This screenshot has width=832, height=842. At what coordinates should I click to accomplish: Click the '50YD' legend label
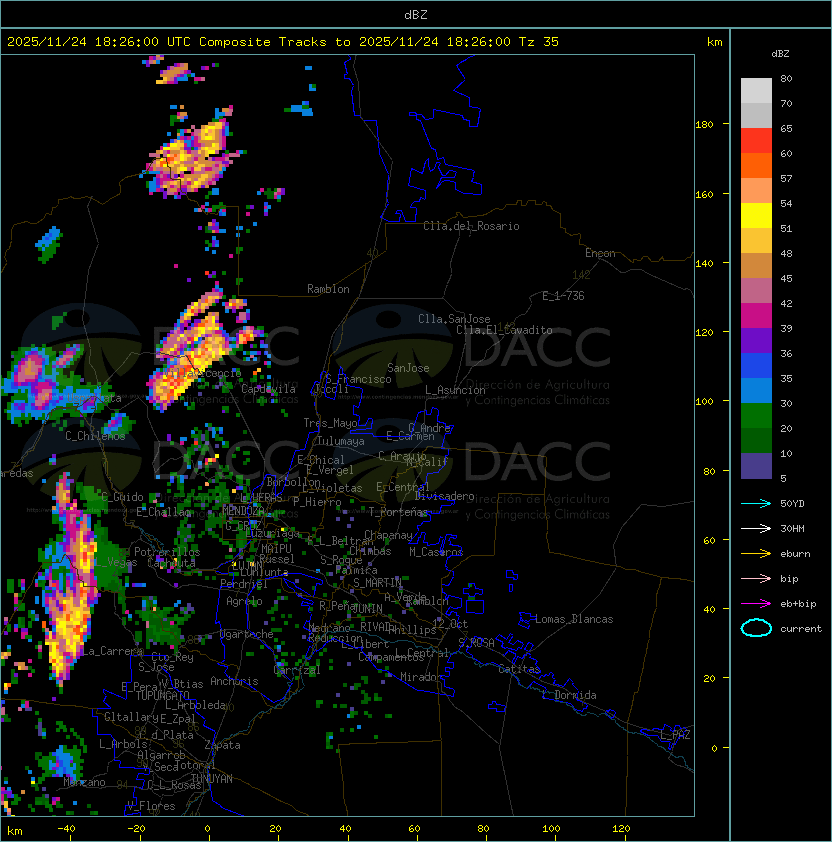792,504
